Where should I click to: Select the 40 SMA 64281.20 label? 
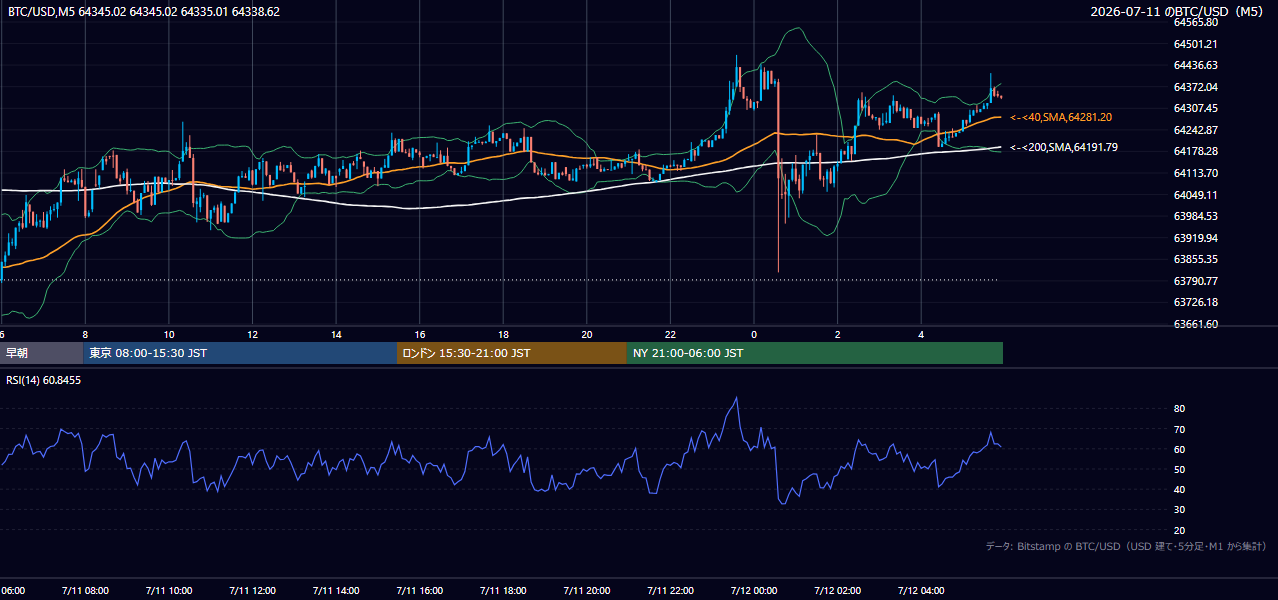pyautogui.click(x=1061, y=117)
